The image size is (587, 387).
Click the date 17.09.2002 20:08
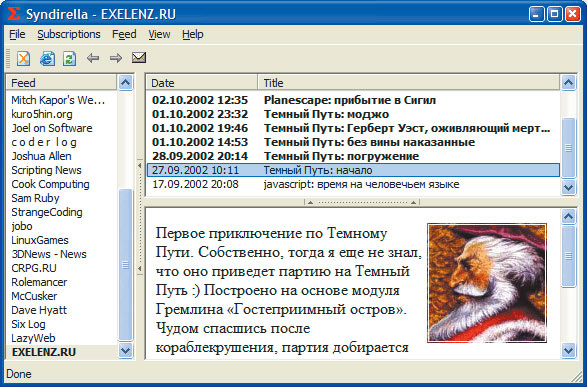(195, 184)
